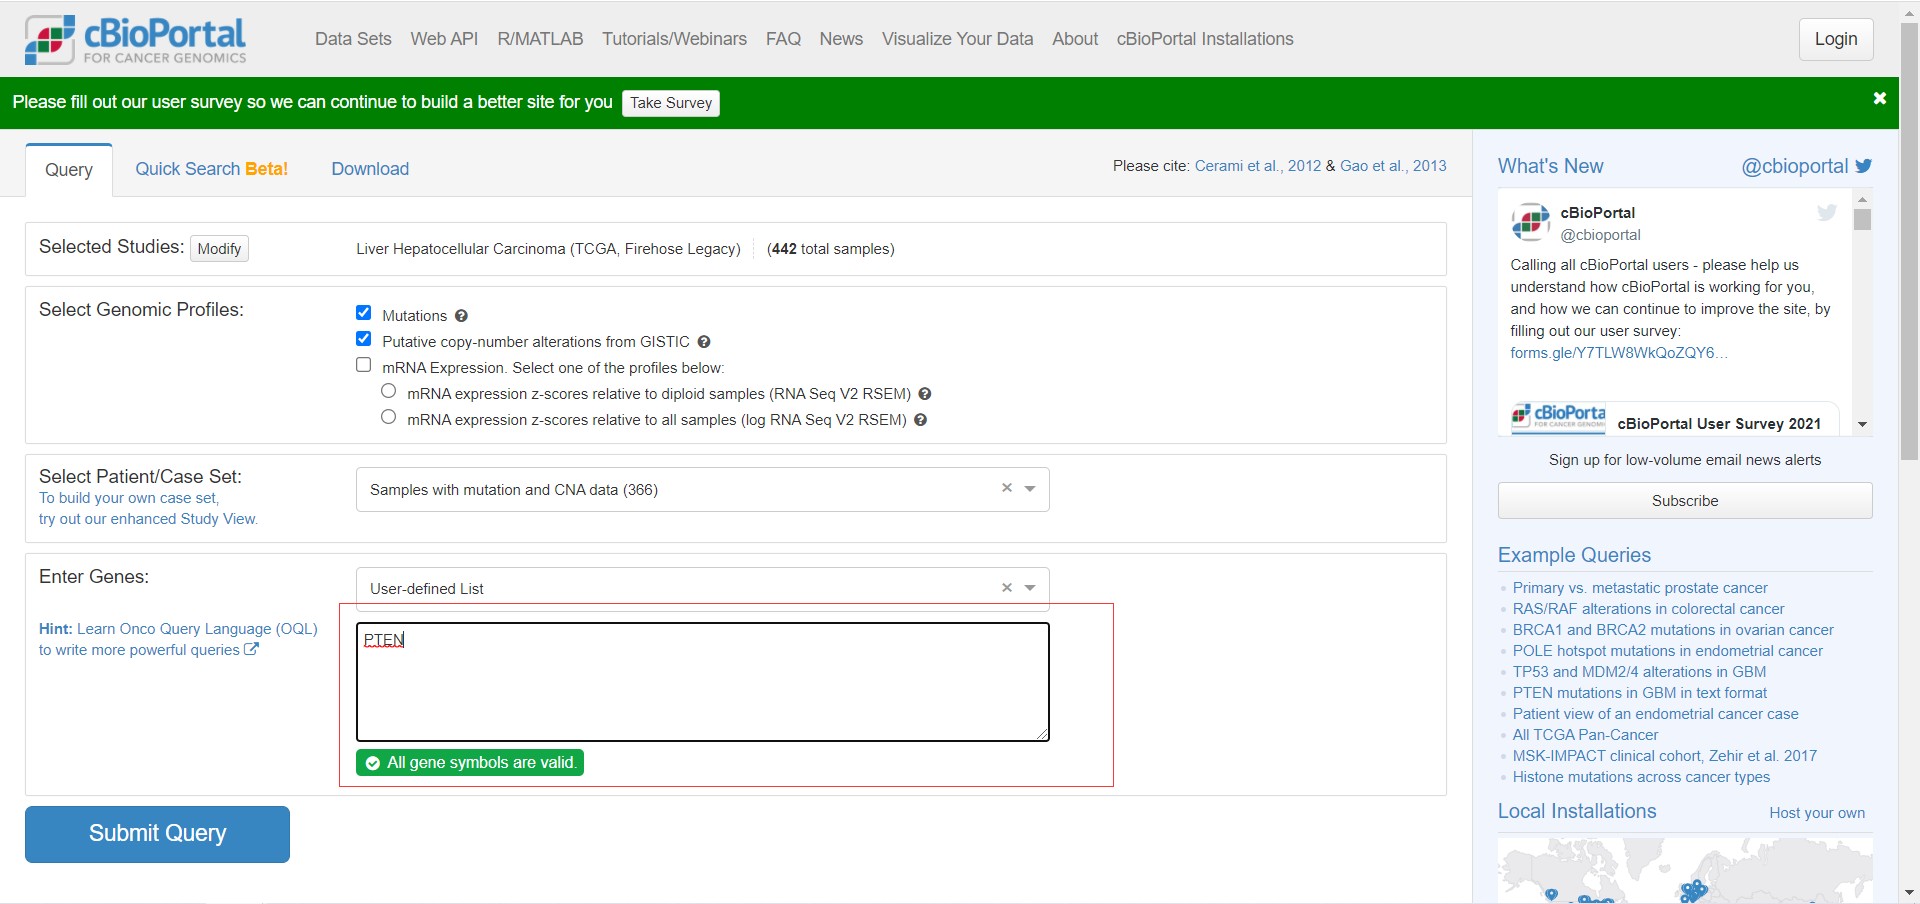This screenshot has height=904, width=1920.
Task: Click Modify selected studies button
Action: pyautogui.click(x=219, y=248)
